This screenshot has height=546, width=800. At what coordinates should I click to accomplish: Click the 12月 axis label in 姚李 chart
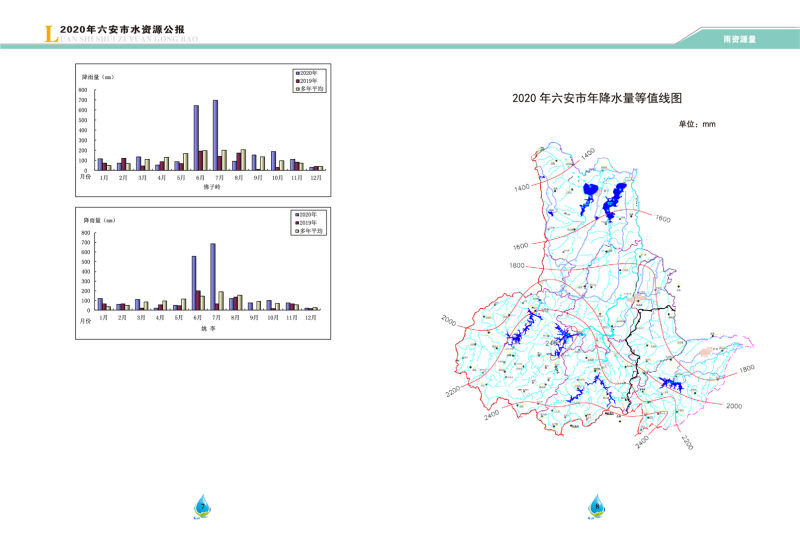click(x=311, y=317)
